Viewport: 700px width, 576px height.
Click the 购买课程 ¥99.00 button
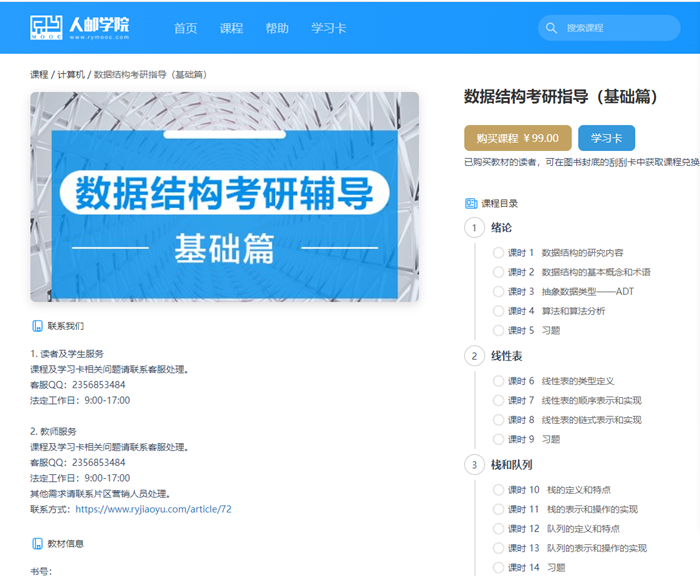pyautogui.click(x=517, y=138)
